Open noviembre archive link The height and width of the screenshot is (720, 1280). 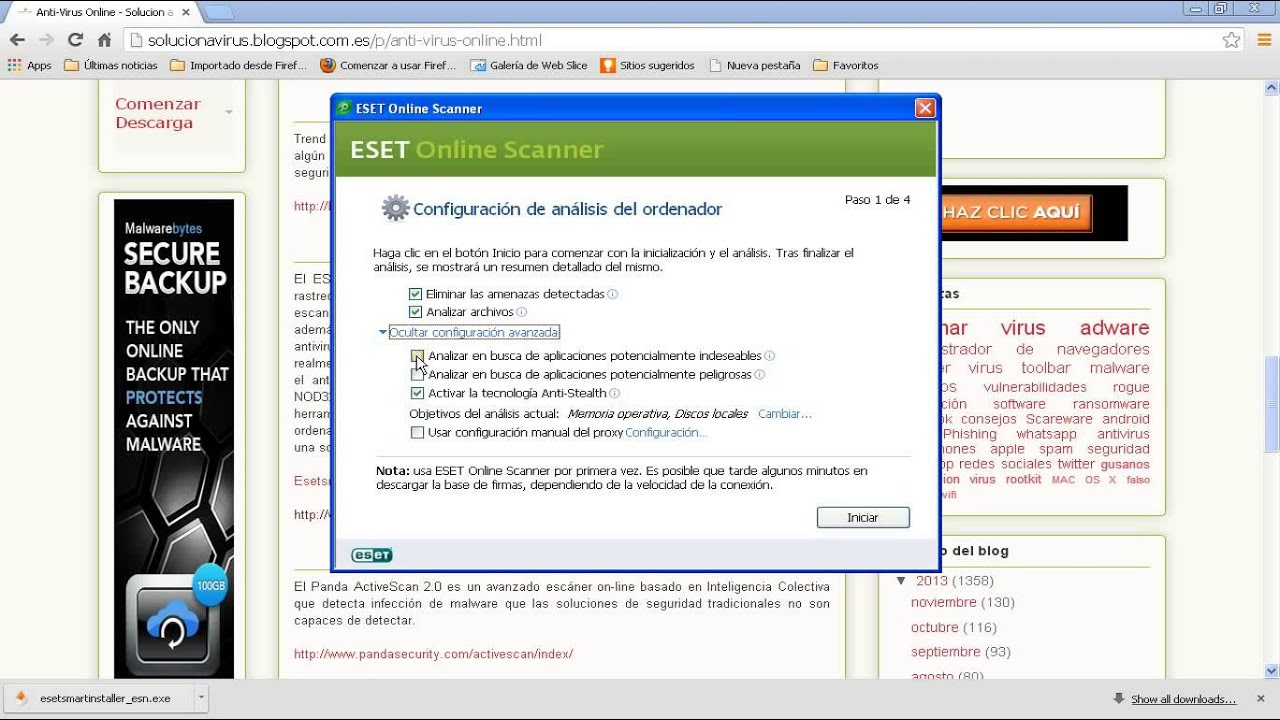coord(944,603)
